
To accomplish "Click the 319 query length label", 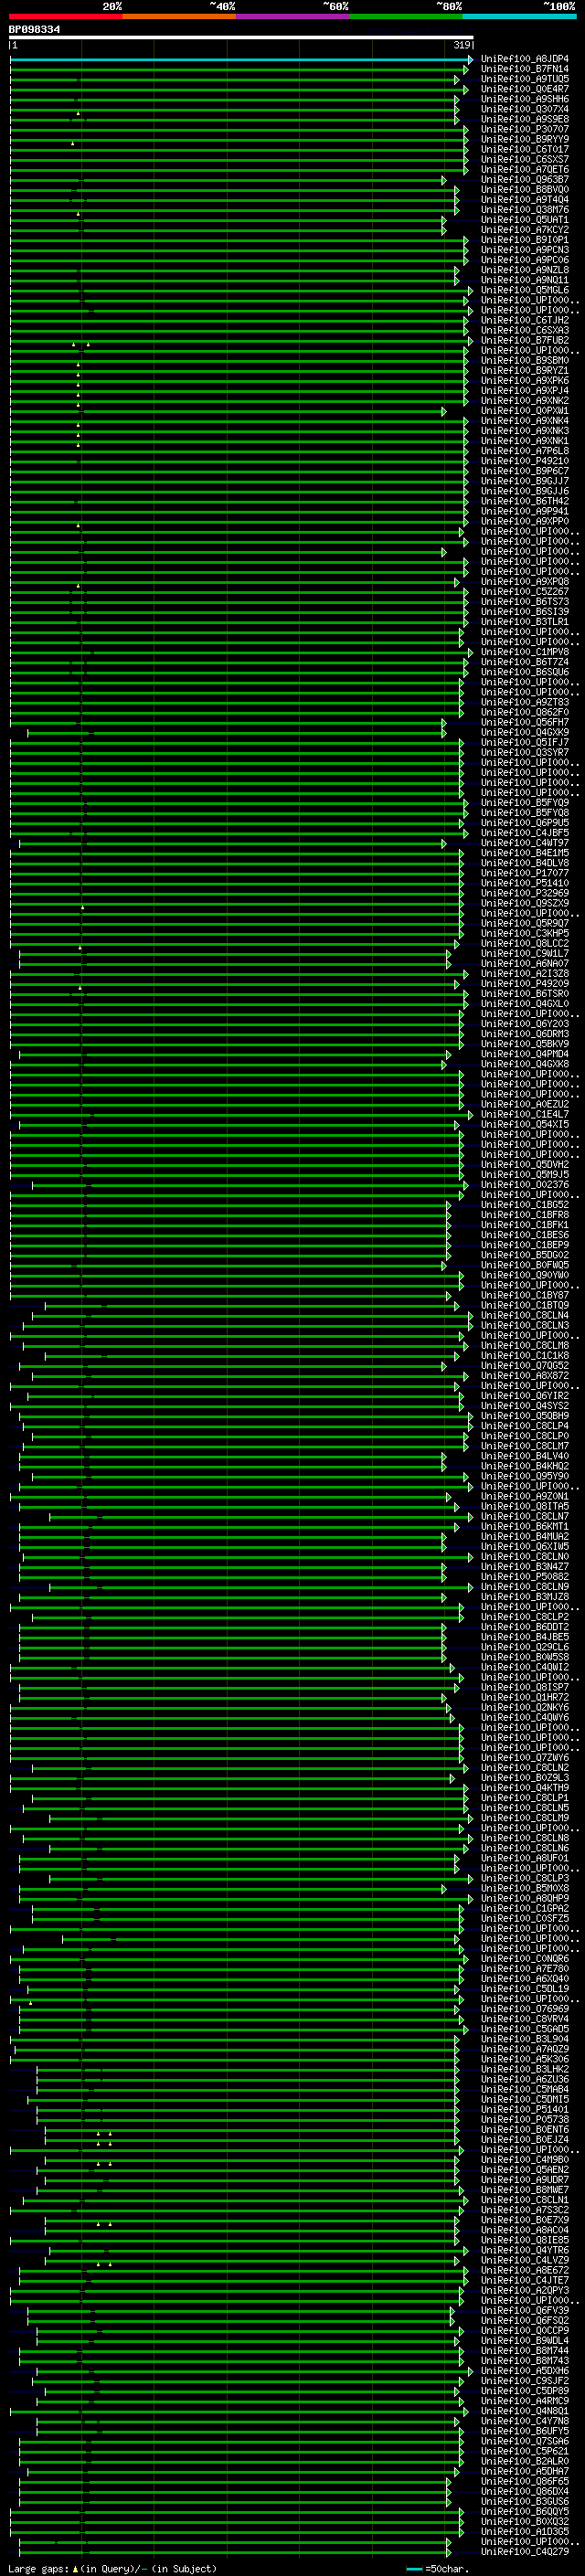I will pyautogui.click(x=462, y=45).
